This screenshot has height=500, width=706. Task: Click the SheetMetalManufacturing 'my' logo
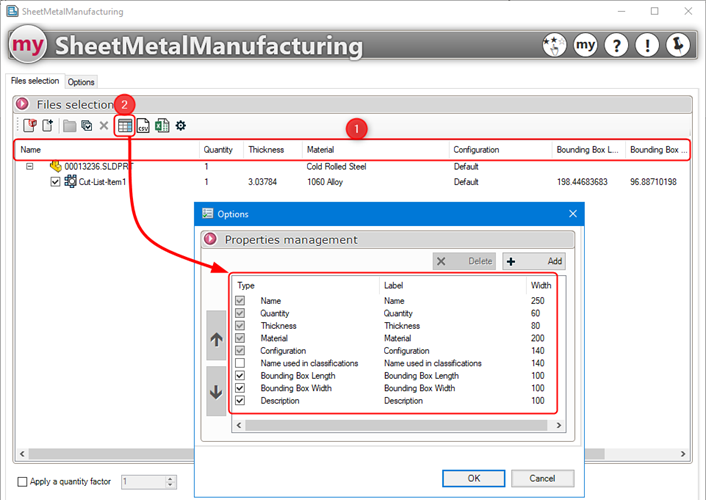pos(28,45)
